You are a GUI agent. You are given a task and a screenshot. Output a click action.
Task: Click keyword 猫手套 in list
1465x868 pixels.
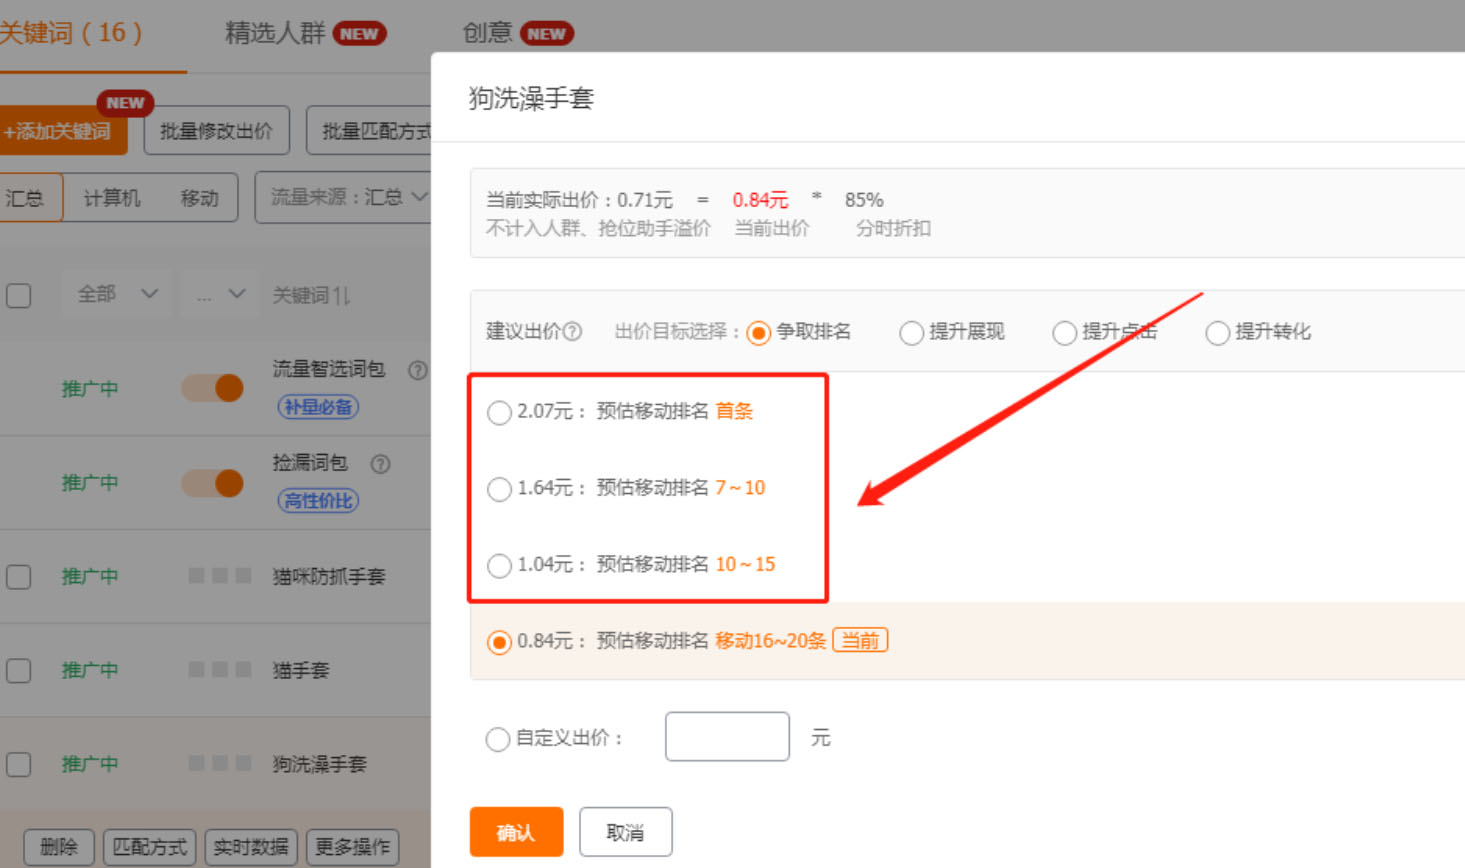pyautogui.click(x=301, y=670)
